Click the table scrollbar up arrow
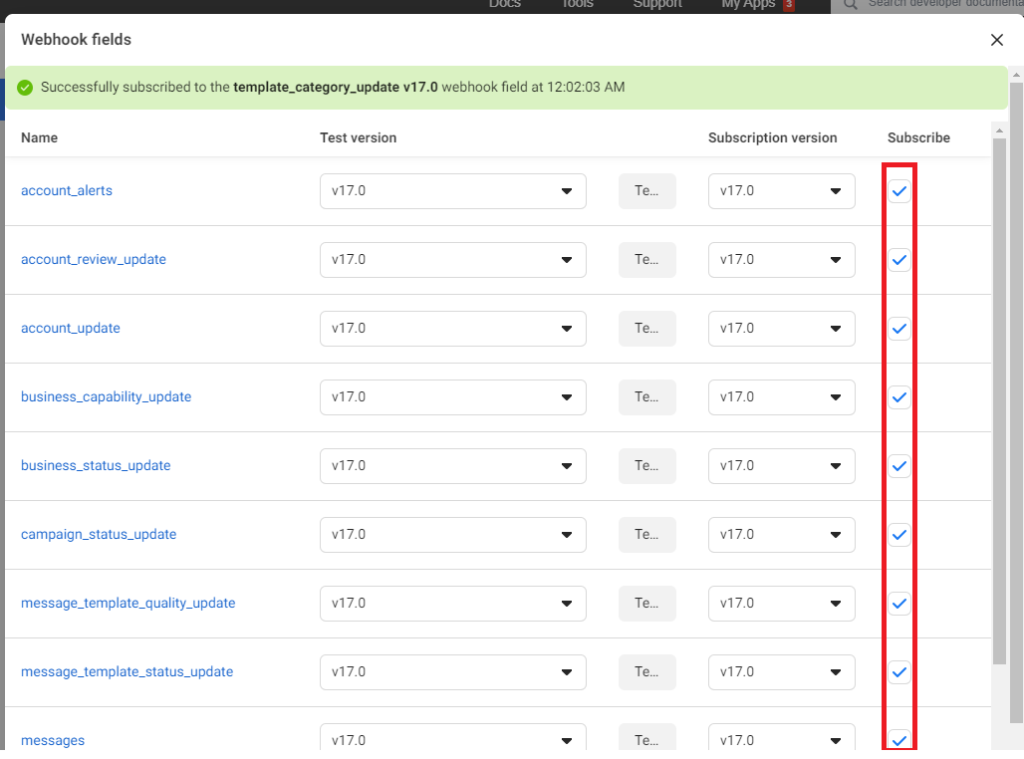1024x759 pixels. (999, 130)
